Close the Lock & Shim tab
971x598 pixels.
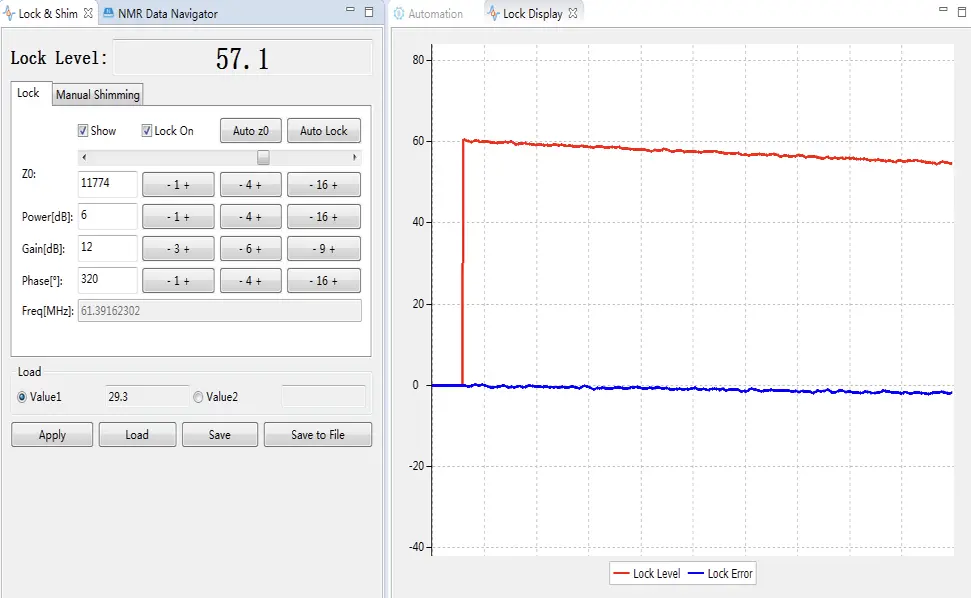click(x=88, y=14)
